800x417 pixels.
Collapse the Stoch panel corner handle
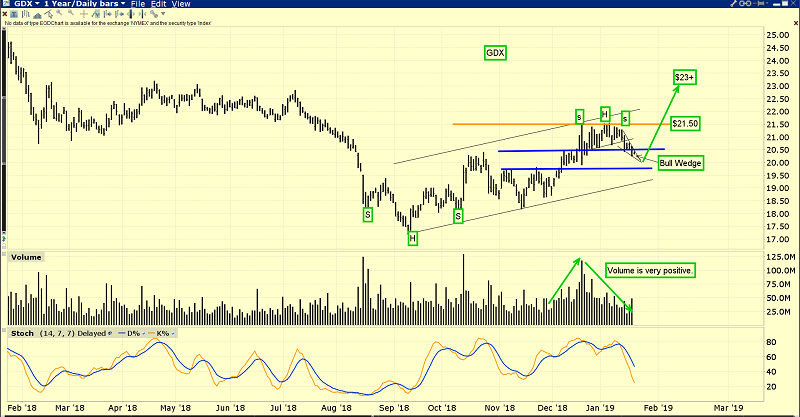pos(4,330)
